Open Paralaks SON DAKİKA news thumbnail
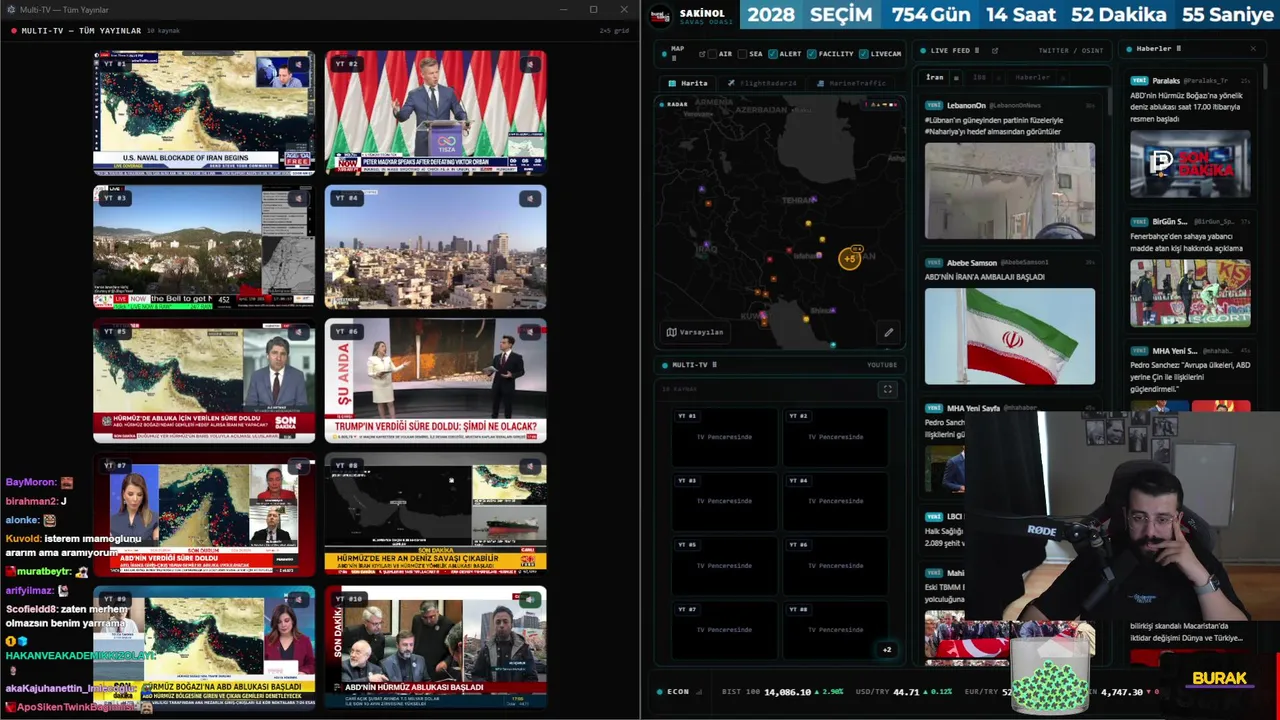 tap(1190, 164)
